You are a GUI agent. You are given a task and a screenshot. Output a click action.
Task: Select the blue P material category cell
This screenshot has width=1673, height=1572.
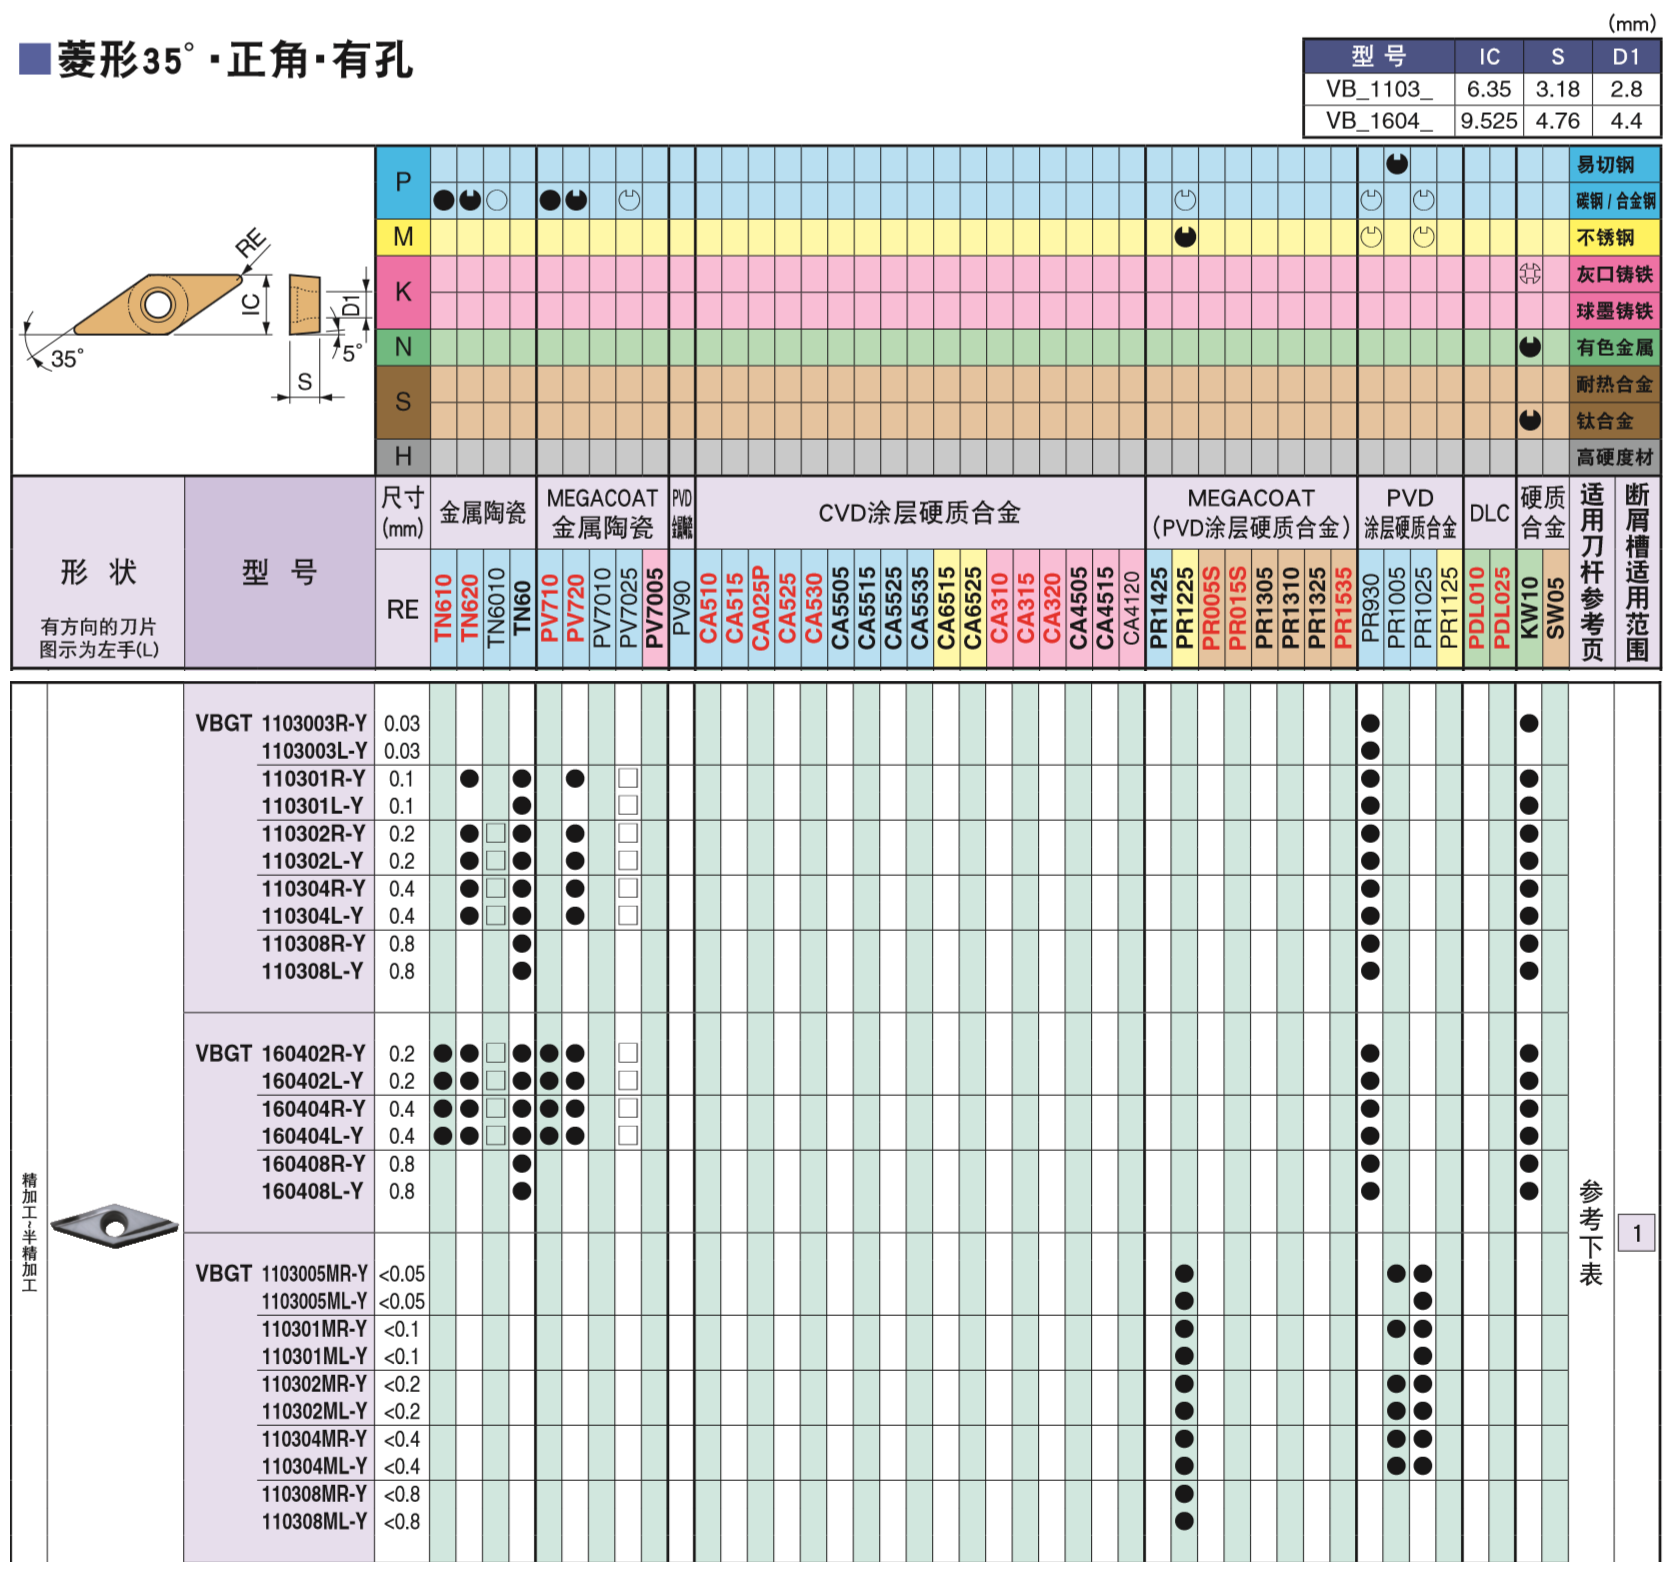point(403,182)
